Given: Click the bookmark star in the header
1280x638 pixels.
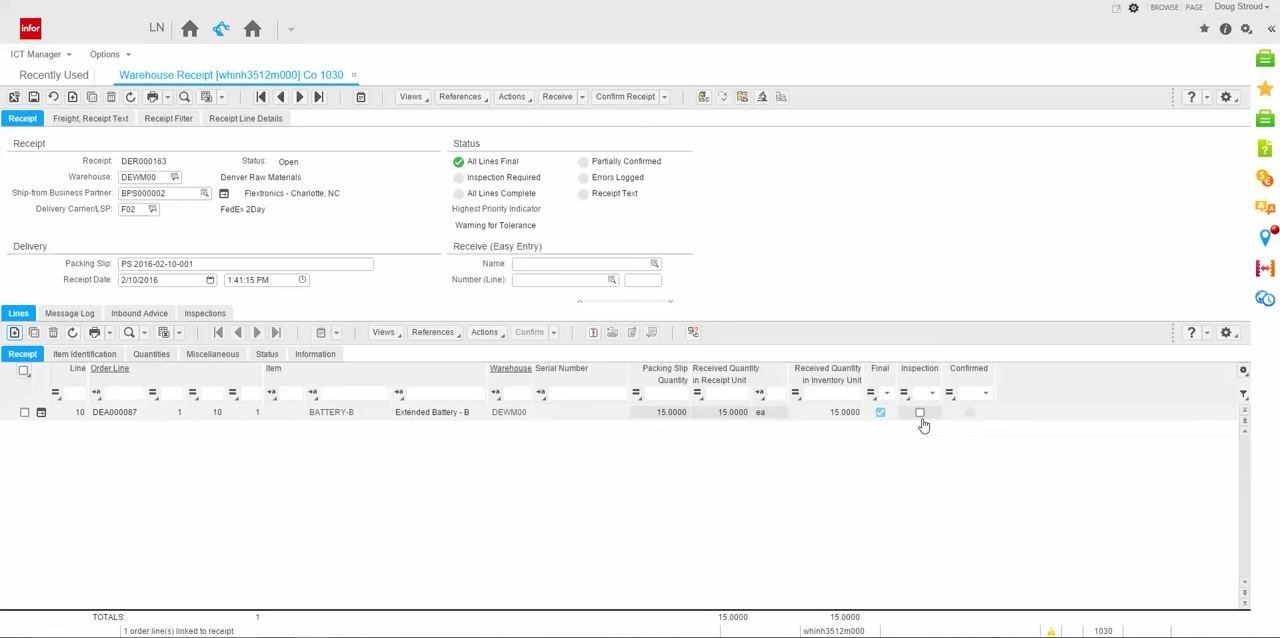Looking at the screenshot, I should pos(1204,29).
